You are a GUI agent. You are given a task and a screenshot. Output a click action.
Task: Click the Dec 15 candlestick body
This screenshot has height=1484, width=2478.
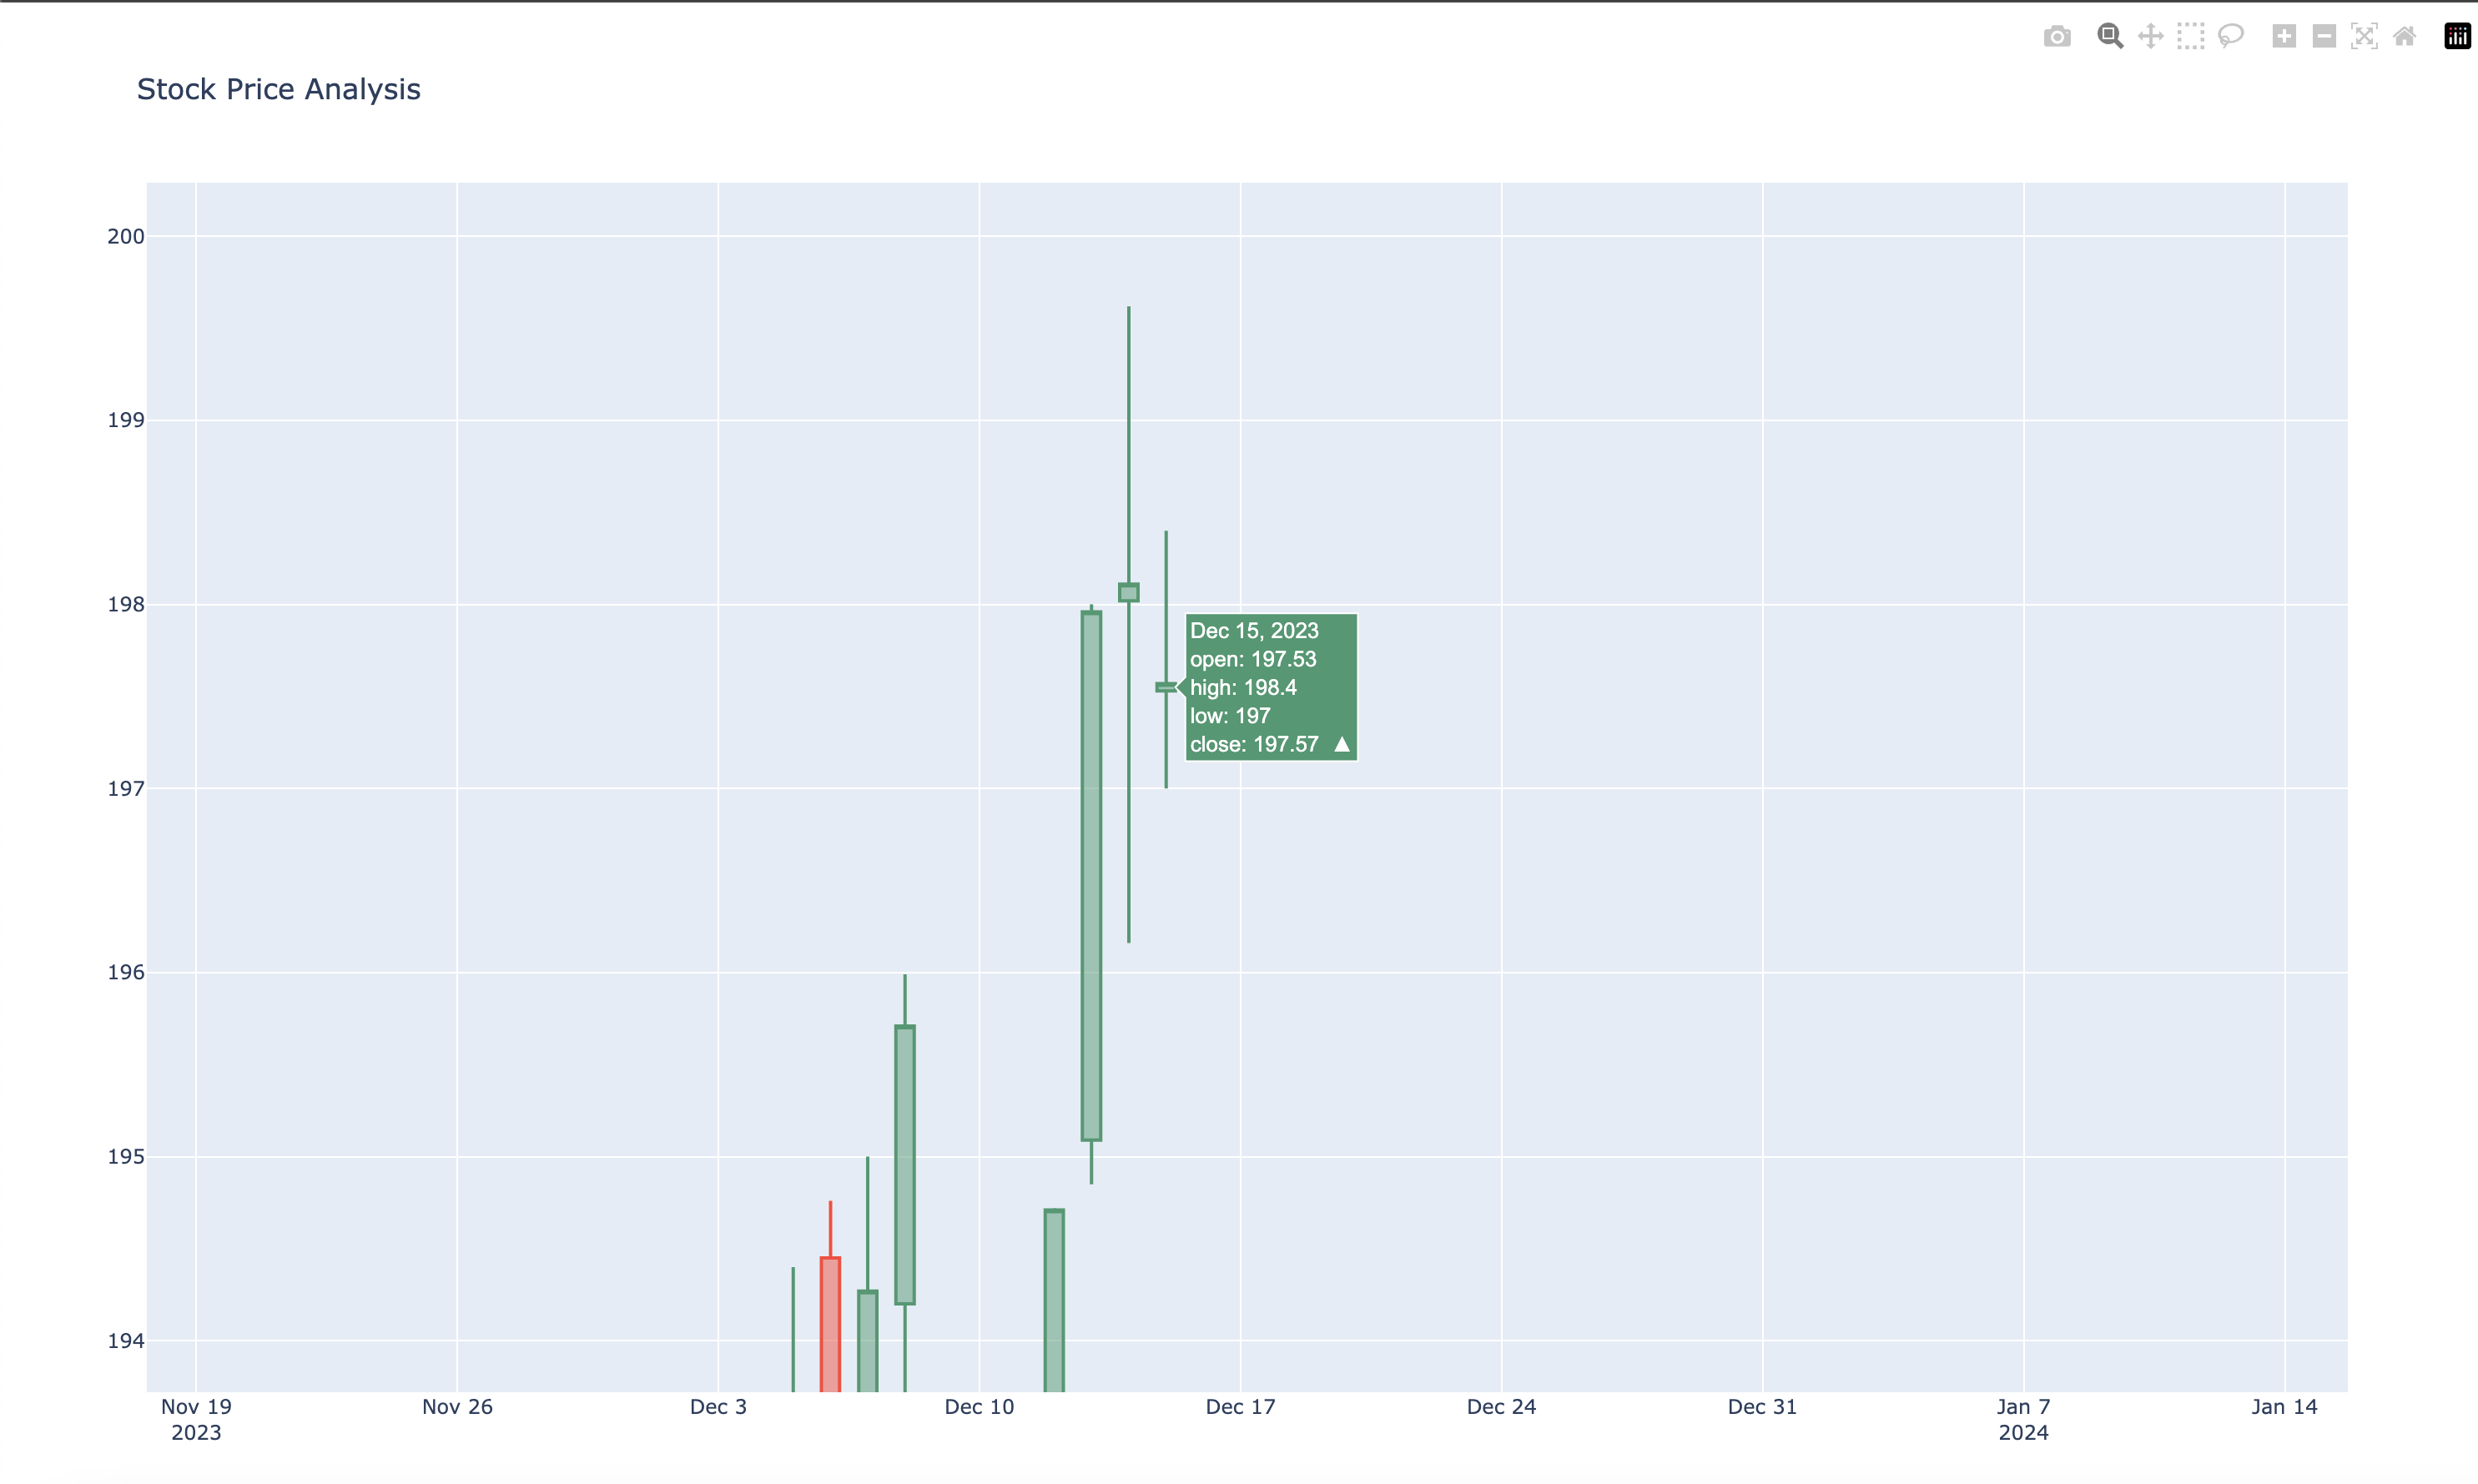click(1166, 687)
